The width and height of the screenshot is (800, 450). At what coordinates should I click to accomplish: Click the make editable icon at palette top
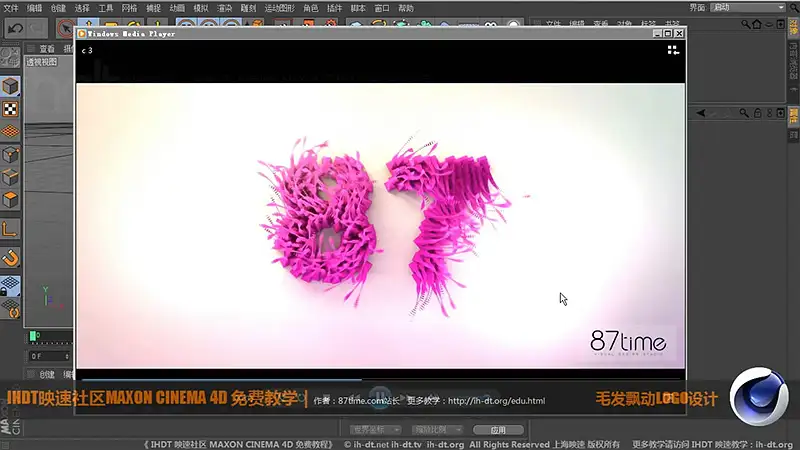[x=9, y=58]
